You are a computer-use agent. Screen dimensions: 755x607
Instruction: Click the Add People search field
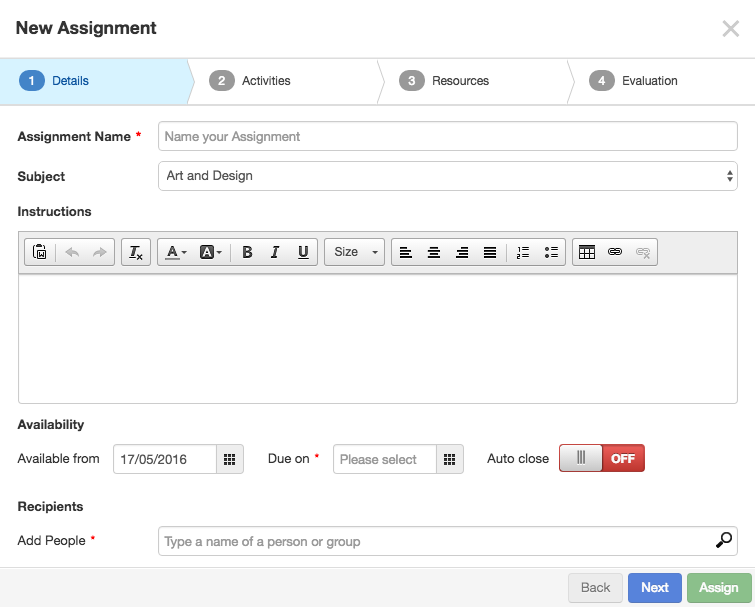(448, 541)
